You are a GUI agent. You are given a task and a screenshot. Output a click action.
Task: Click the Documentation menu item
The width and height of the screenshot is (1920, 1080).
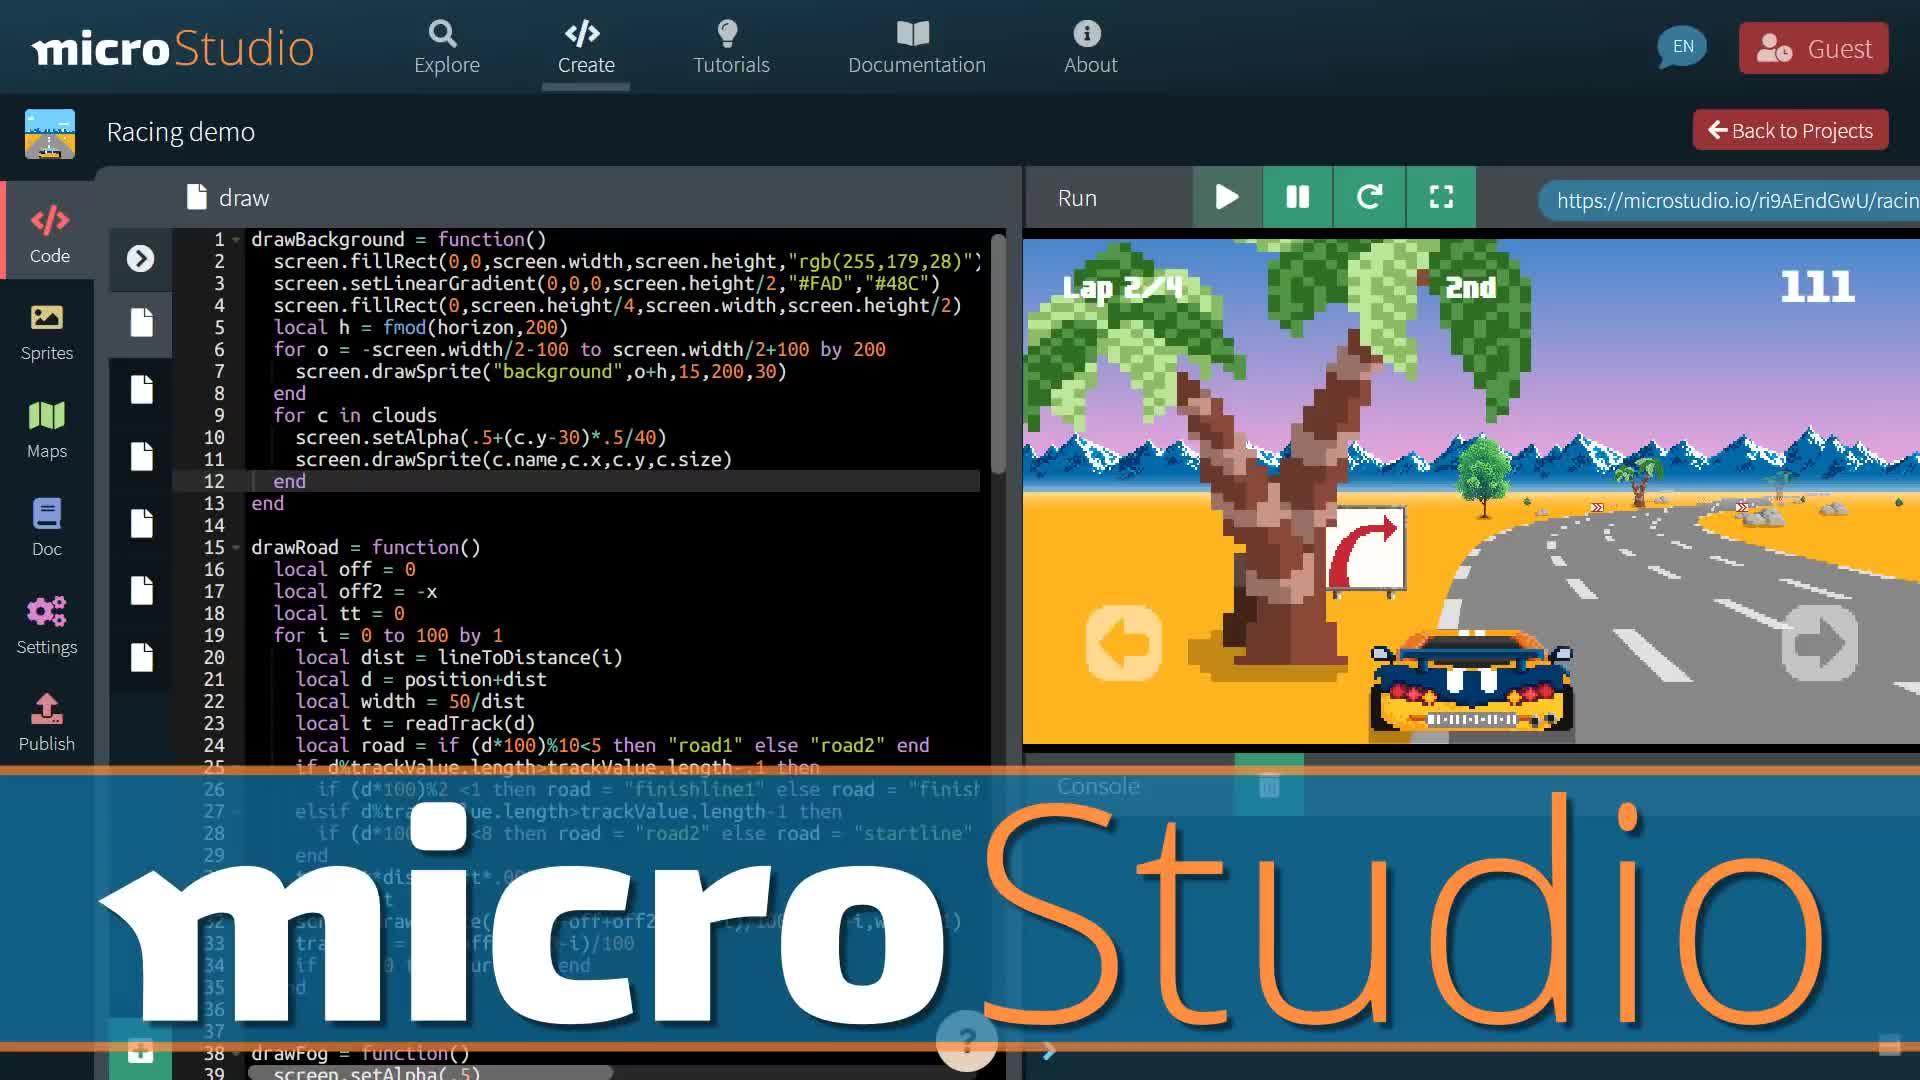point(916,47)
